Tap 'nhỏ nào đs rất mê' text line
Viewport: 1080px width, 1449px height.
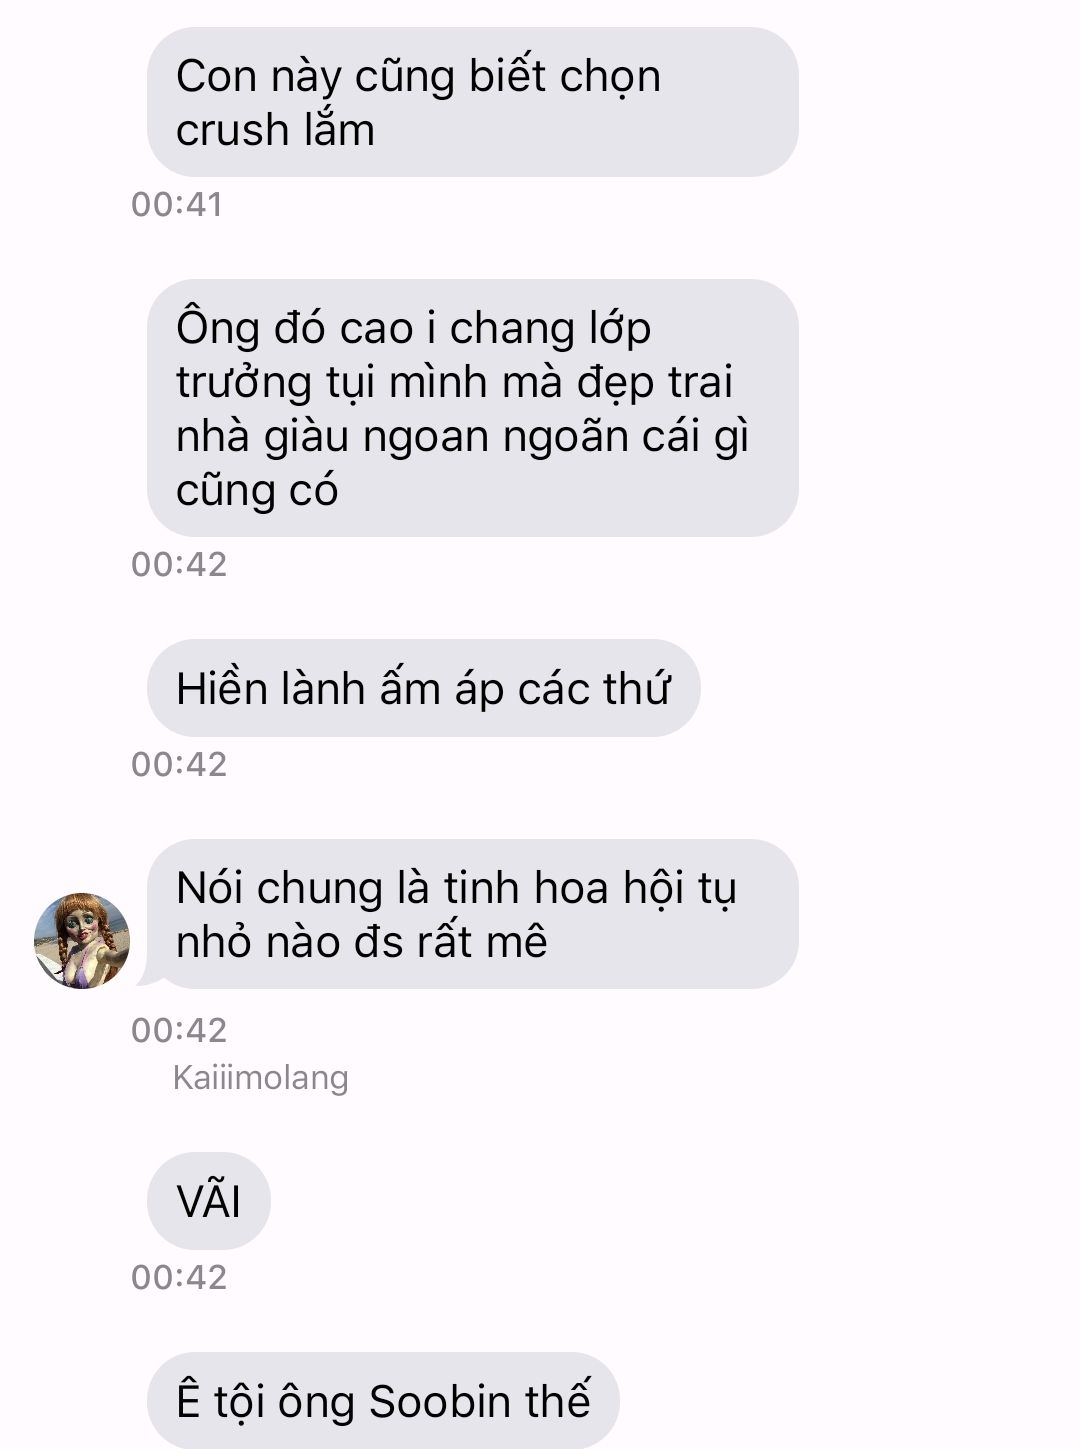pyautogui.click(x=362, y=942)
